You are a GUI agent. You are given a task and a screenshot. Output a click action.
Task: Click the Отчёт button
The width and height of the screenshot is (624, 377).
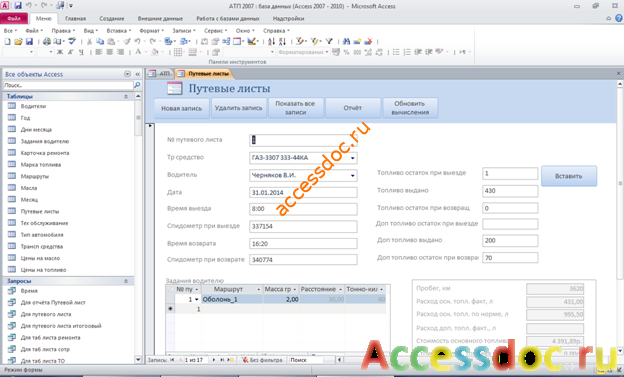point(353,108)
